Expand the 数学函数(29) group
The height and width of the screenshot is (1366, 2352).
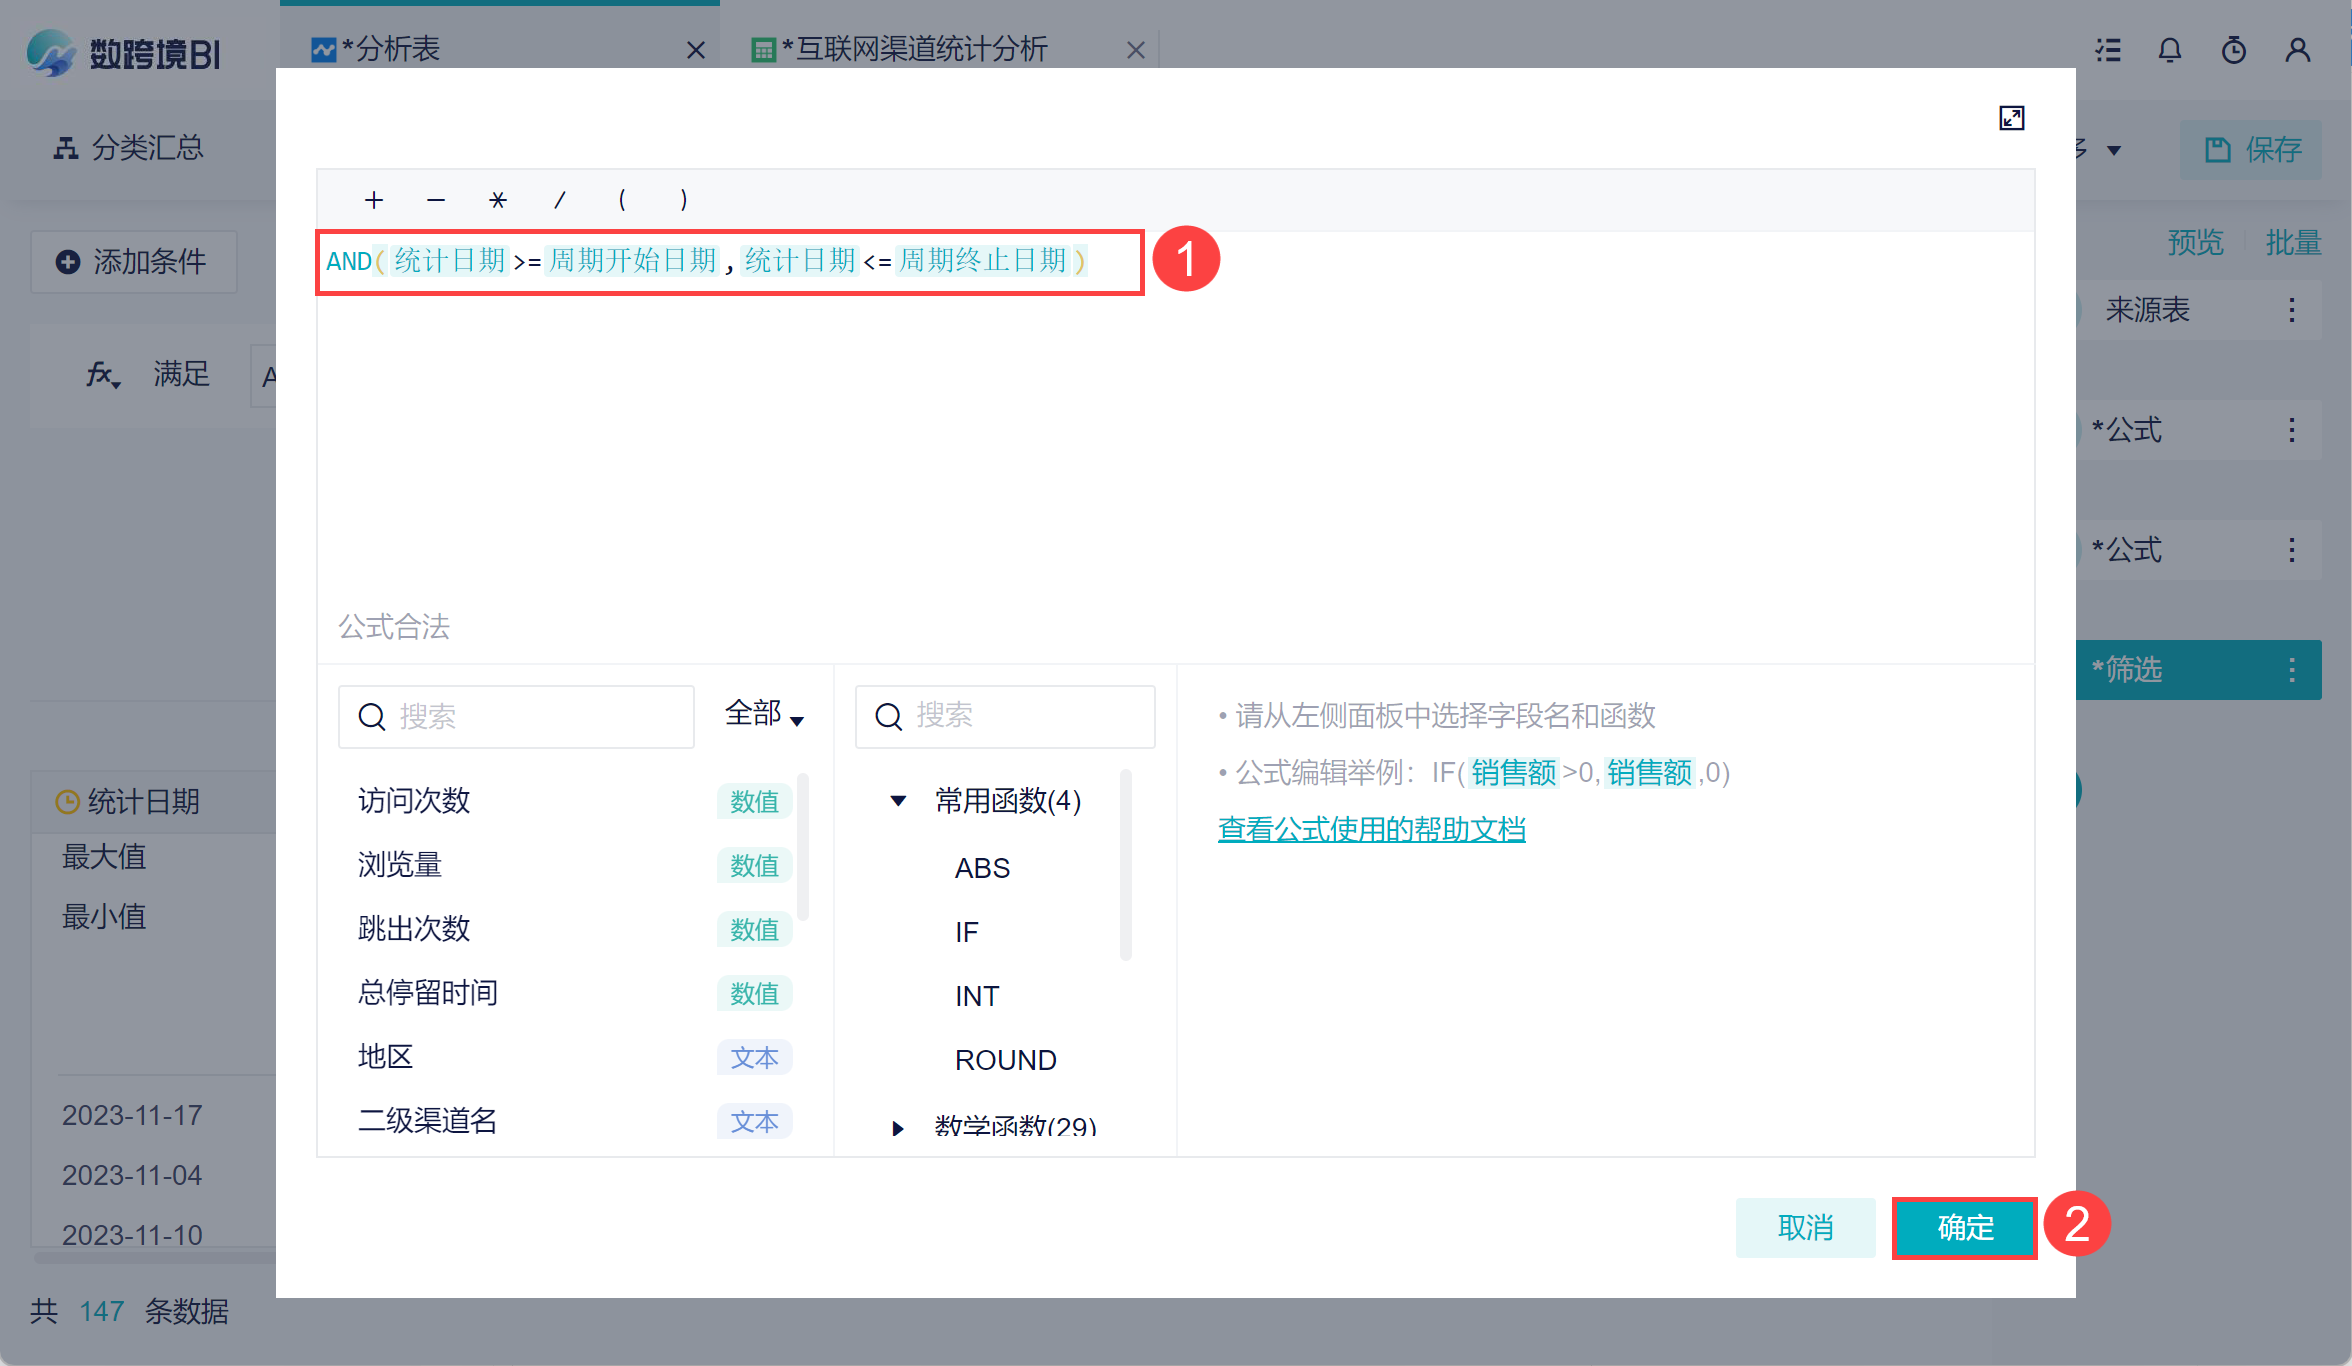pos(897,1127)
